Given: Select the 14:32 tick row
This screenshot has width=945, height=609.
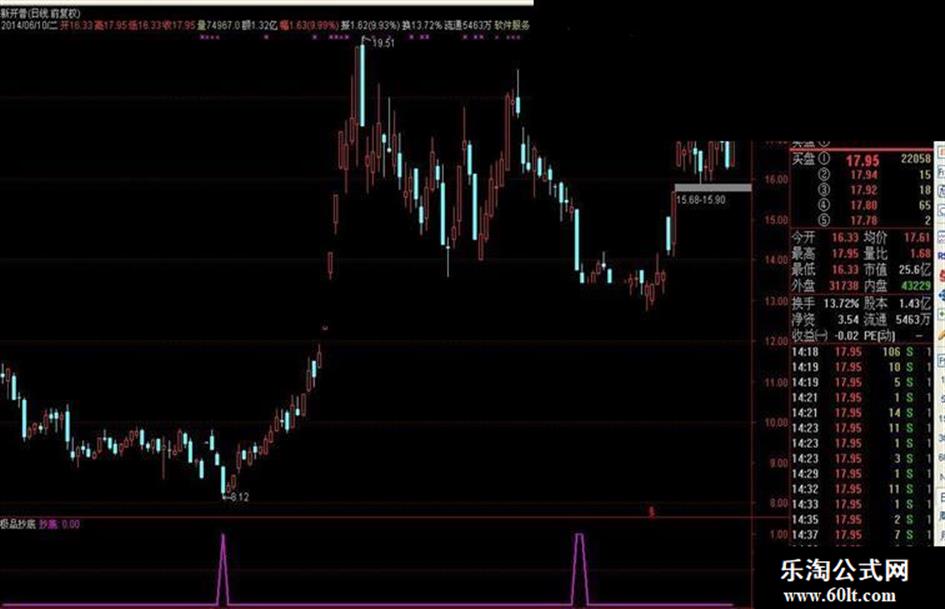Looking at the screenshot, I should pos(861,489).
